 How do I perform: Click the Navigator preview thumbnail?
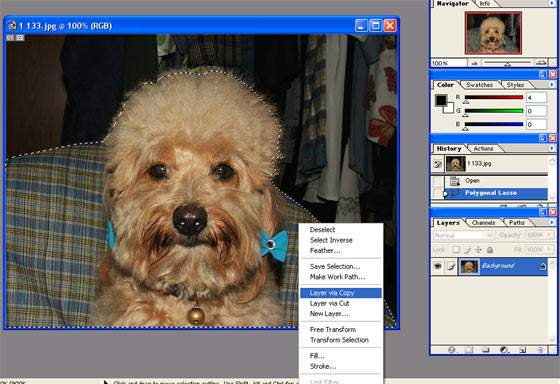[x=493, y=33]
